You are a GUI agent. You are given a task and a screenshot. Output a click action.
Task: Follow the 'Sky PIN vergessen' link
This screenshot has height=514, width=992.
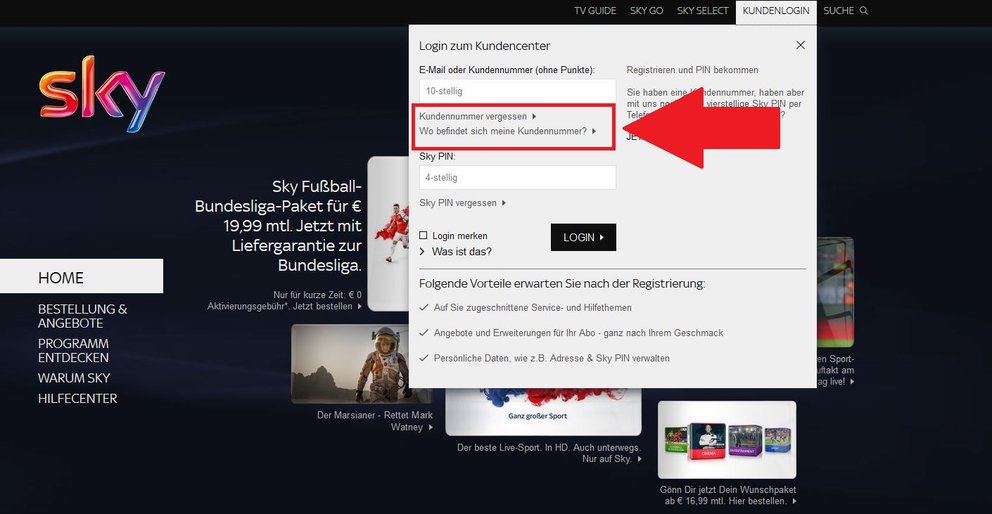coord(462,203)
